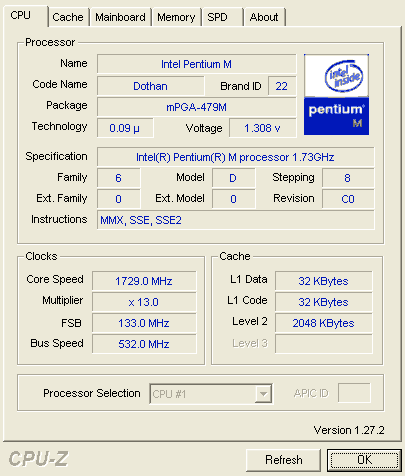The image size is (405, 476).
Task: Click the Intel Inside Pentium M logo
Action: (x=336, y=95)
